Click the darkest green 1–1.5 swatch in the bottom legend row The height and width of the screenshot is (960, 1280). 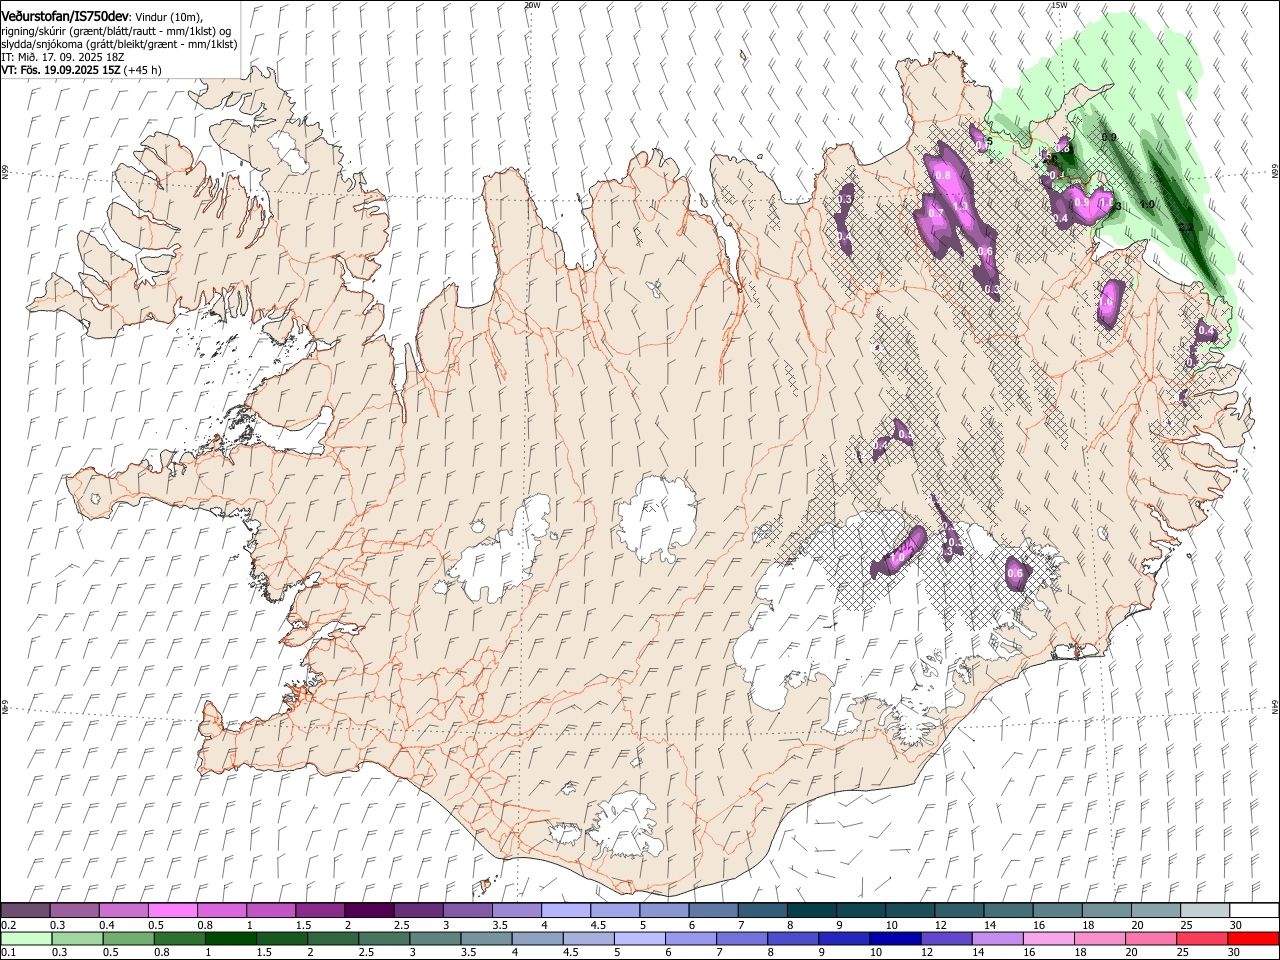coord(231,939)
